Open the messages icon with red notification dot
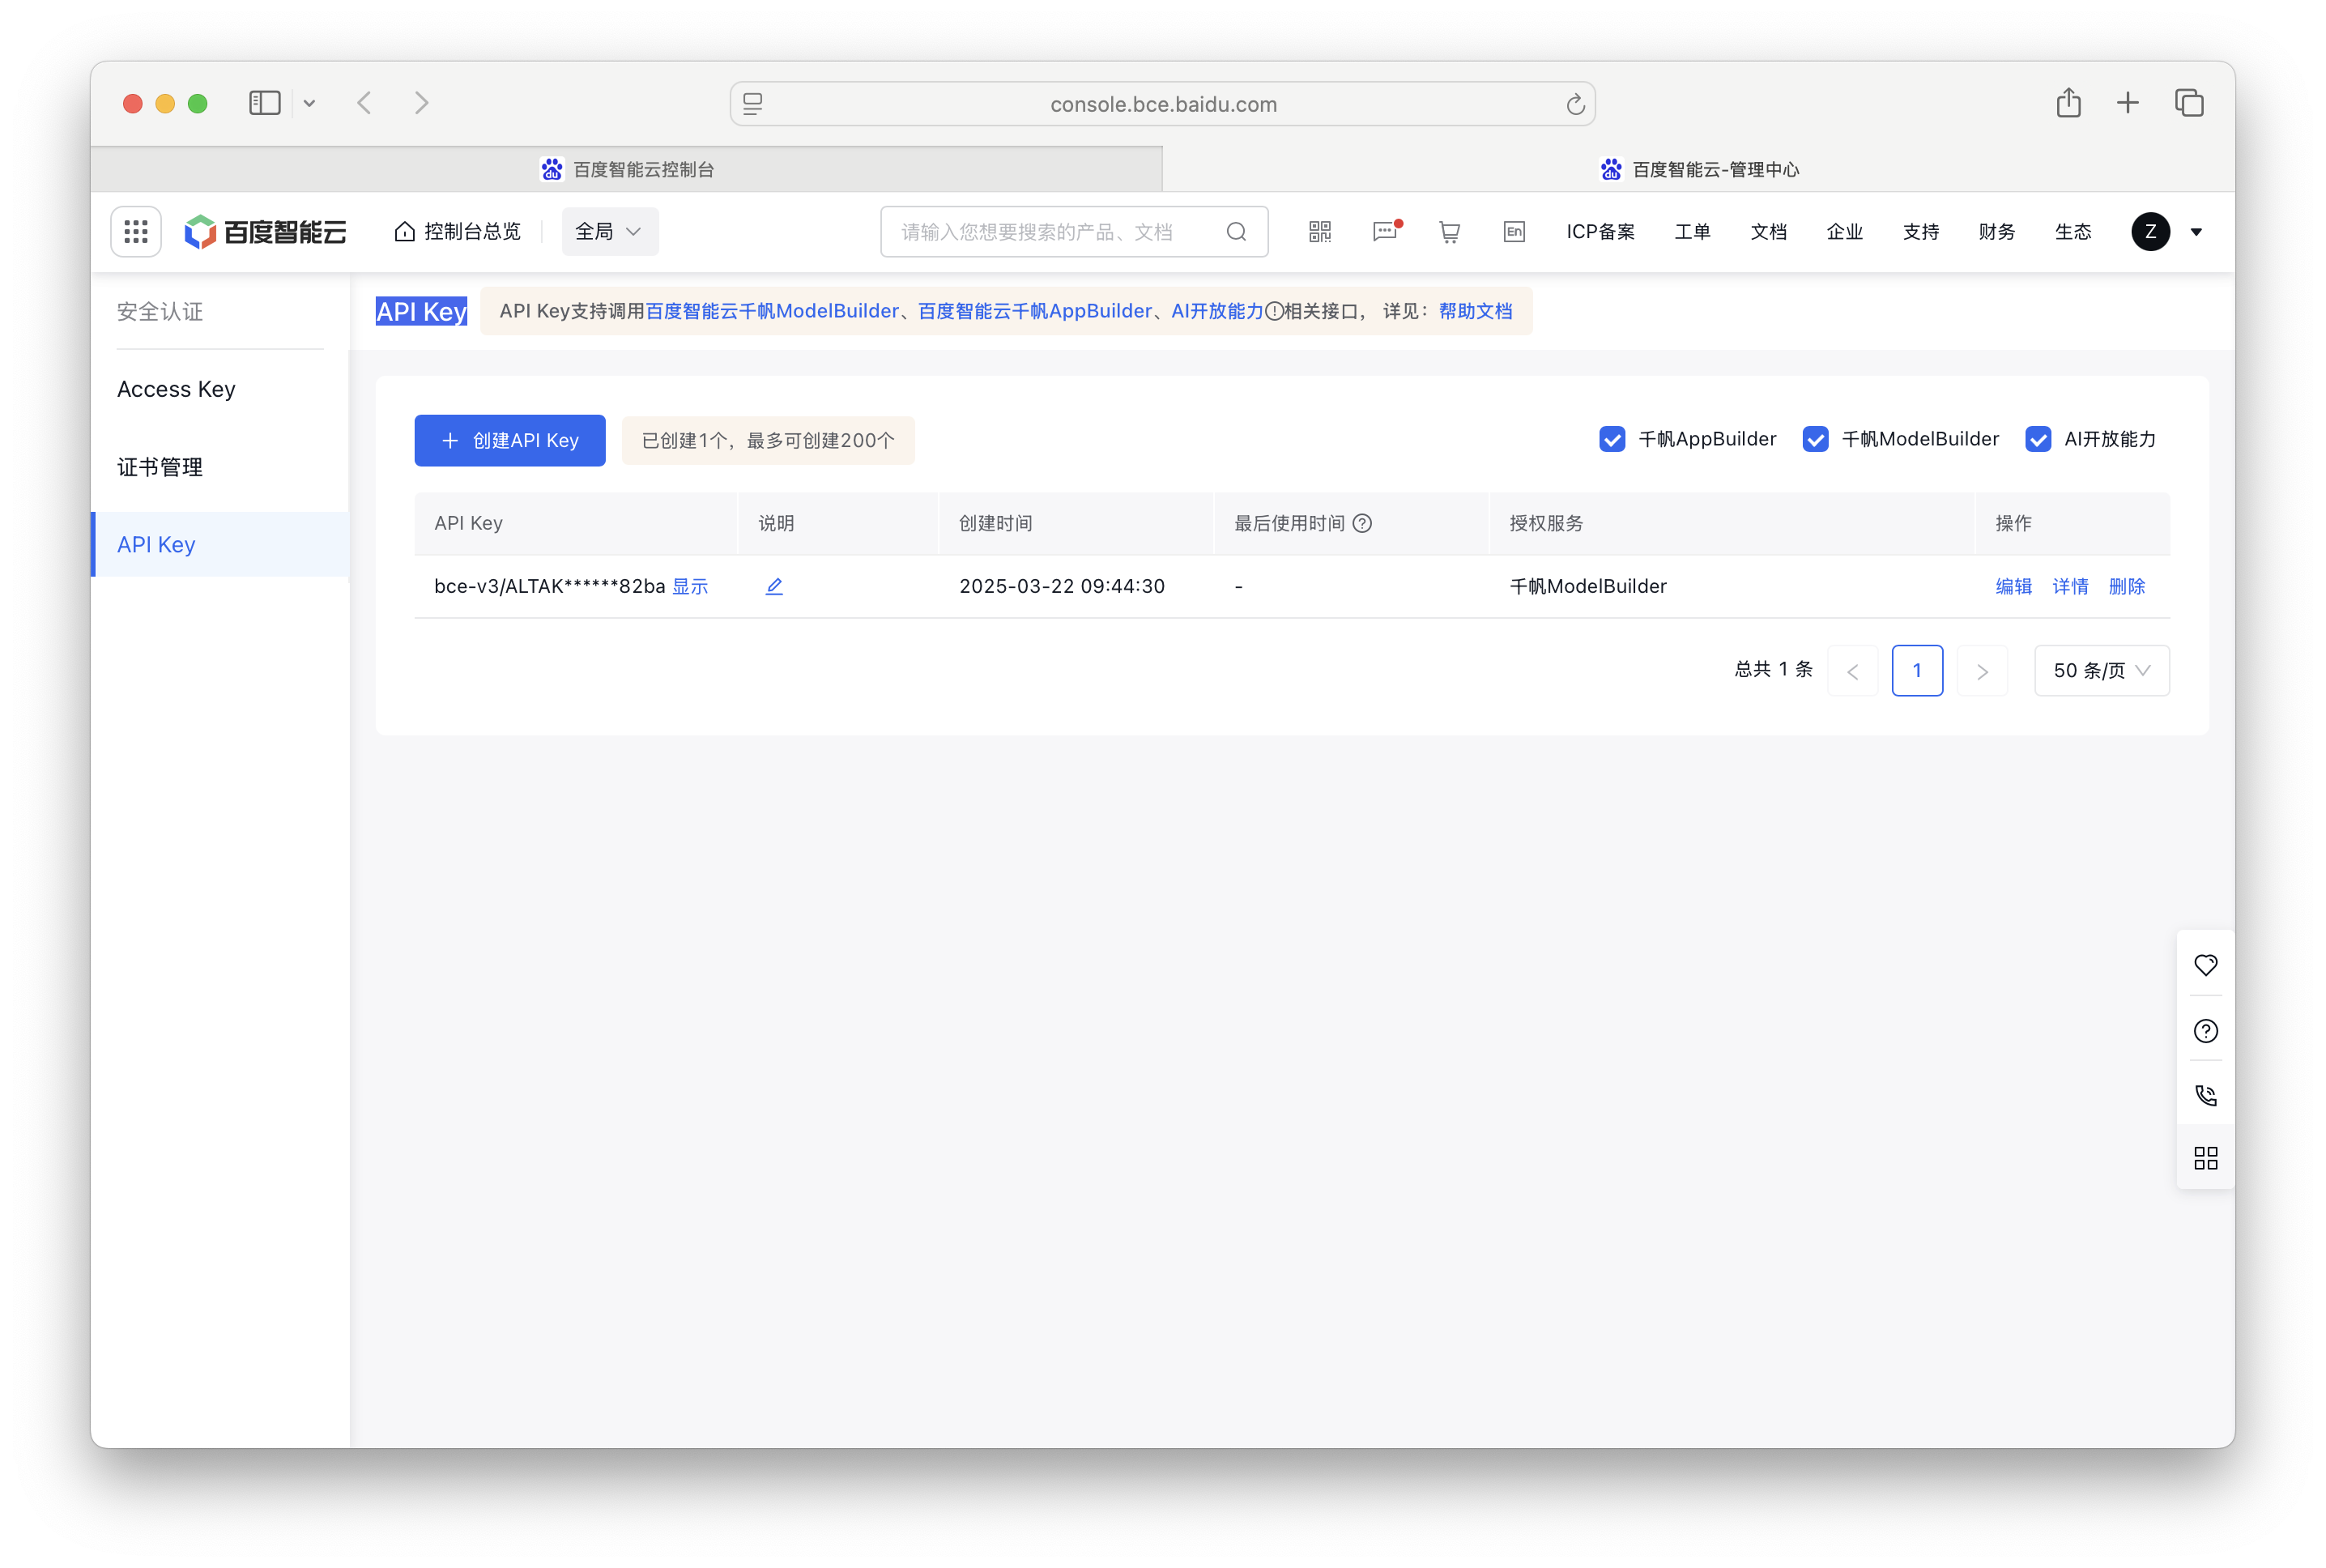Screen dimensions: 2326x1568 [x=1384, y=231]
